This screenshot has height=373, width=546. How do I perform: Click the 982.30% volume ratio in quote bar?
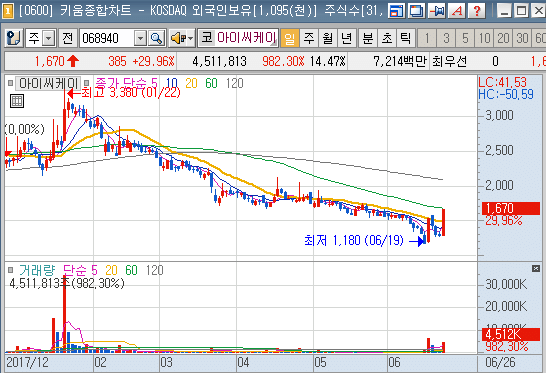pos(283,62)
